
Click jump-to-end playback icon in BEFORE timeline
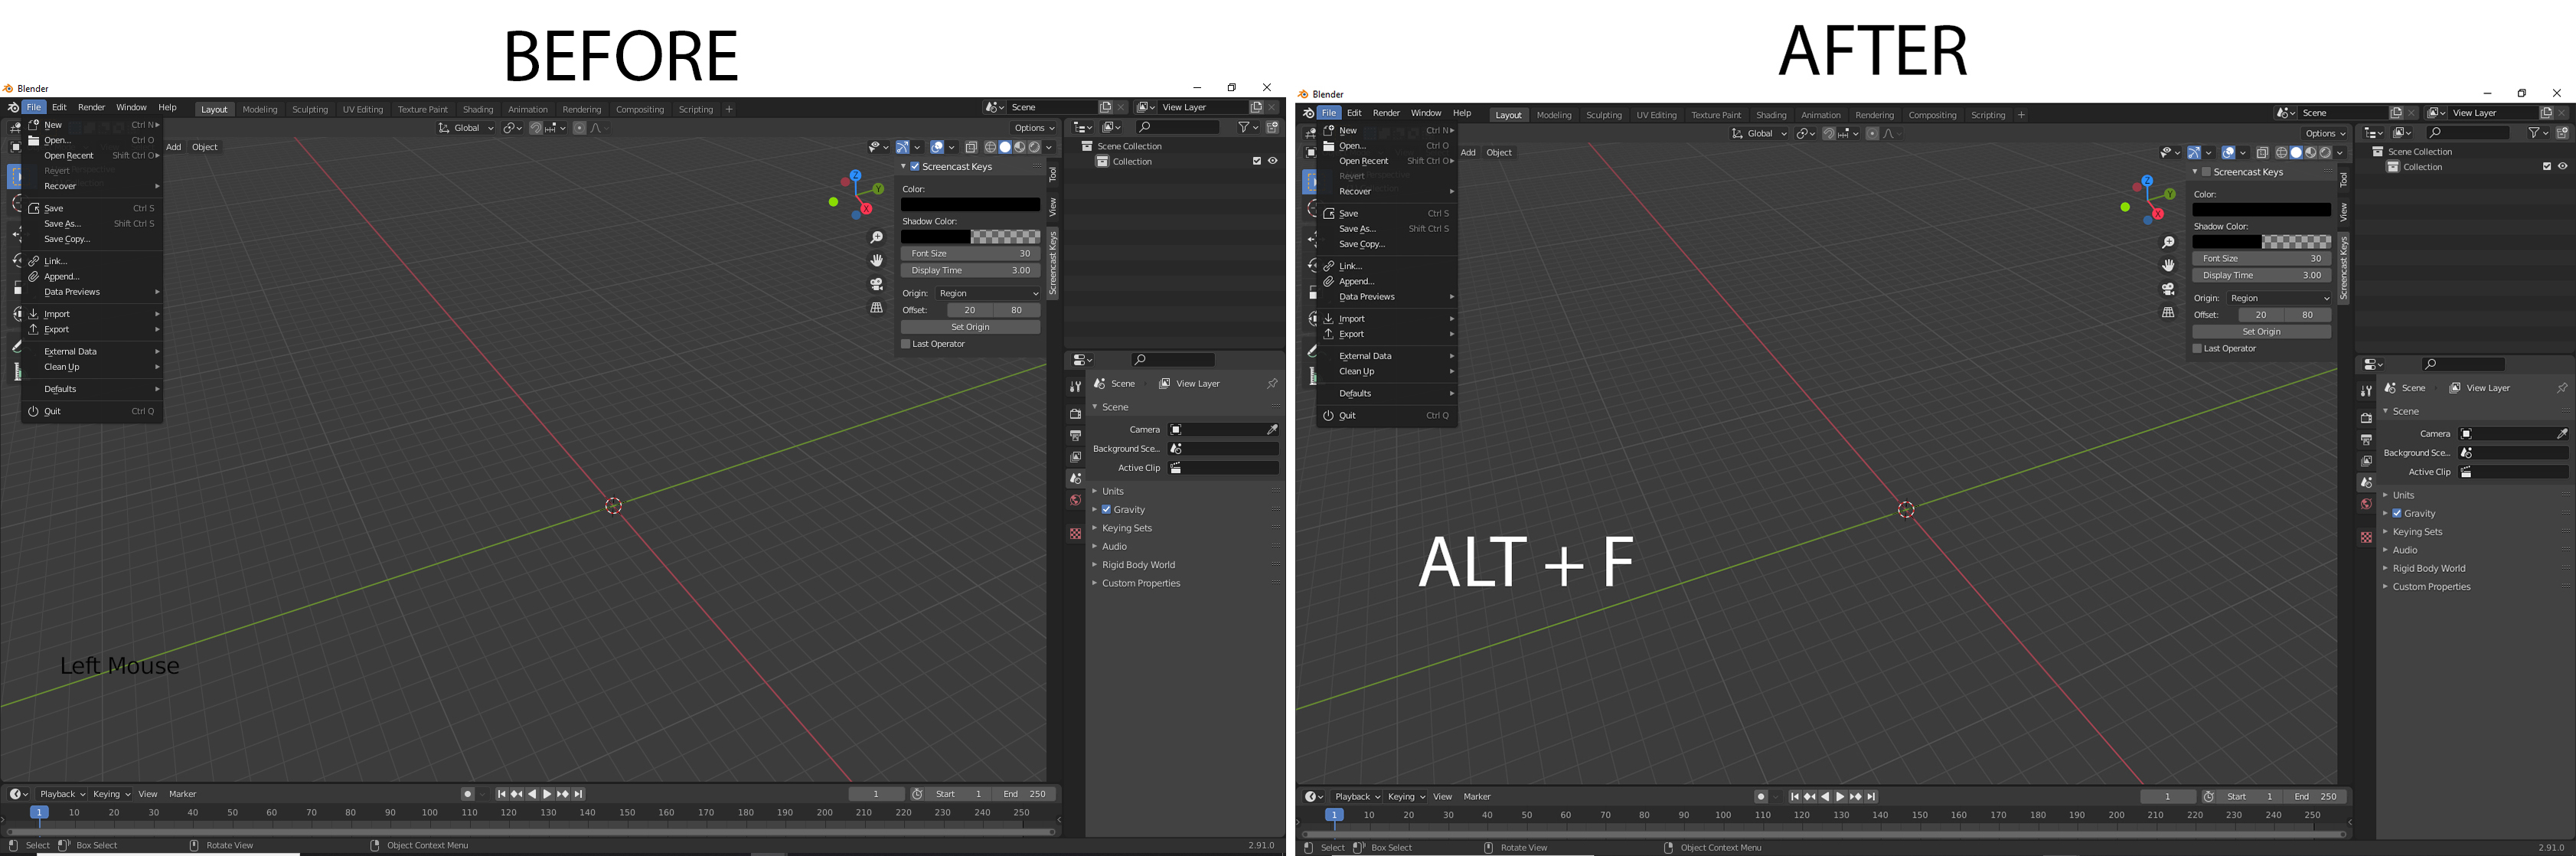[x=578, y=794]
